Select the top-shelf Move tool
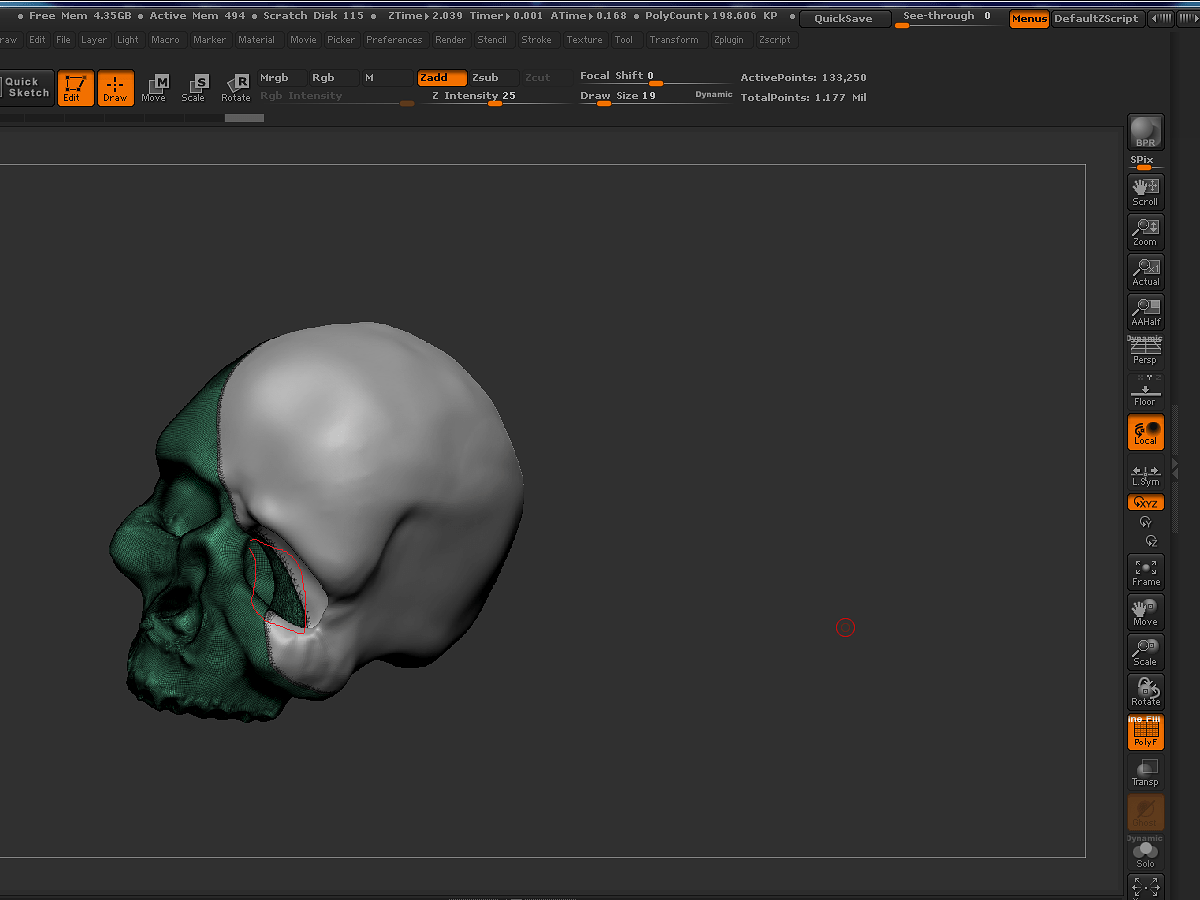The image size is (1200, 900). 154,88
